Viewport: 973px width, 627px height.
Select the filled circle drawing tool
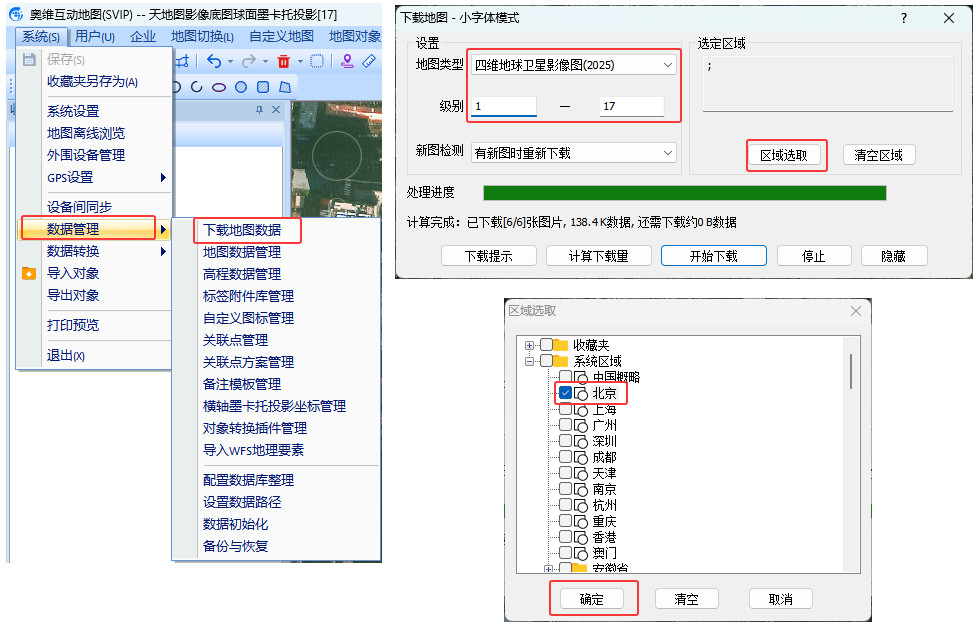pyautogui.click(x=241, y=88)
